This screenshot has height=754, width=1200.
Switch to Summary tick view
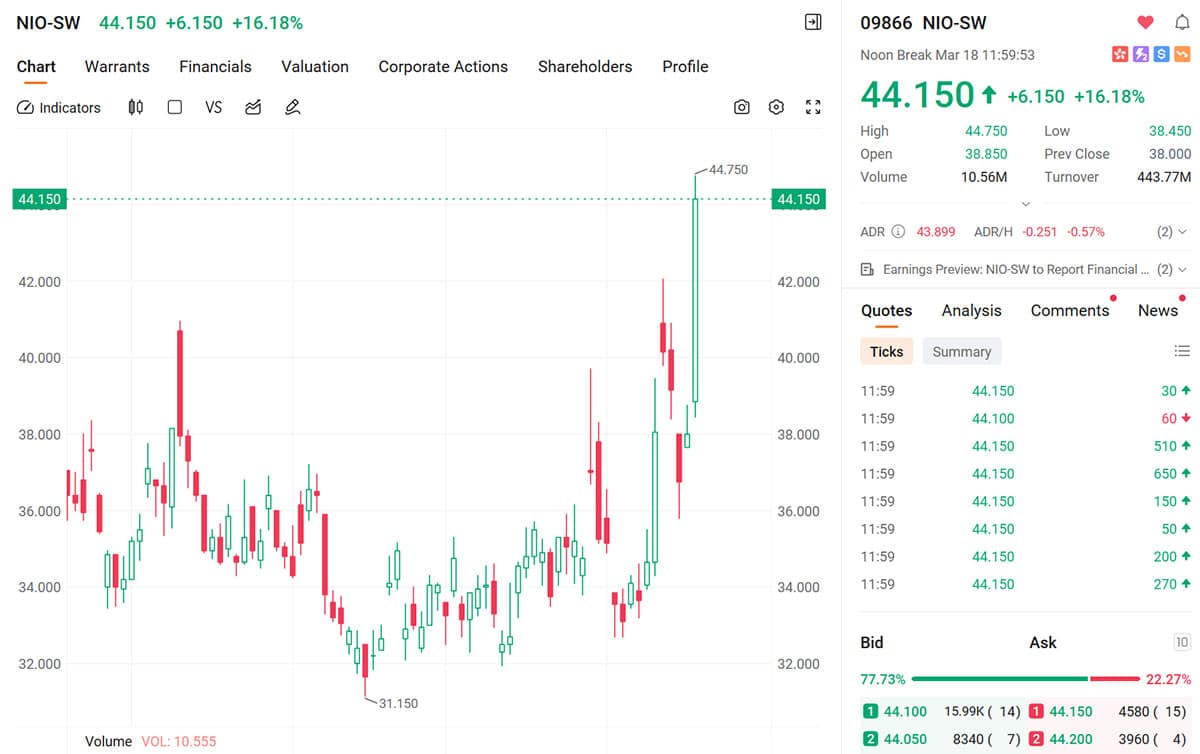[961, 351]
